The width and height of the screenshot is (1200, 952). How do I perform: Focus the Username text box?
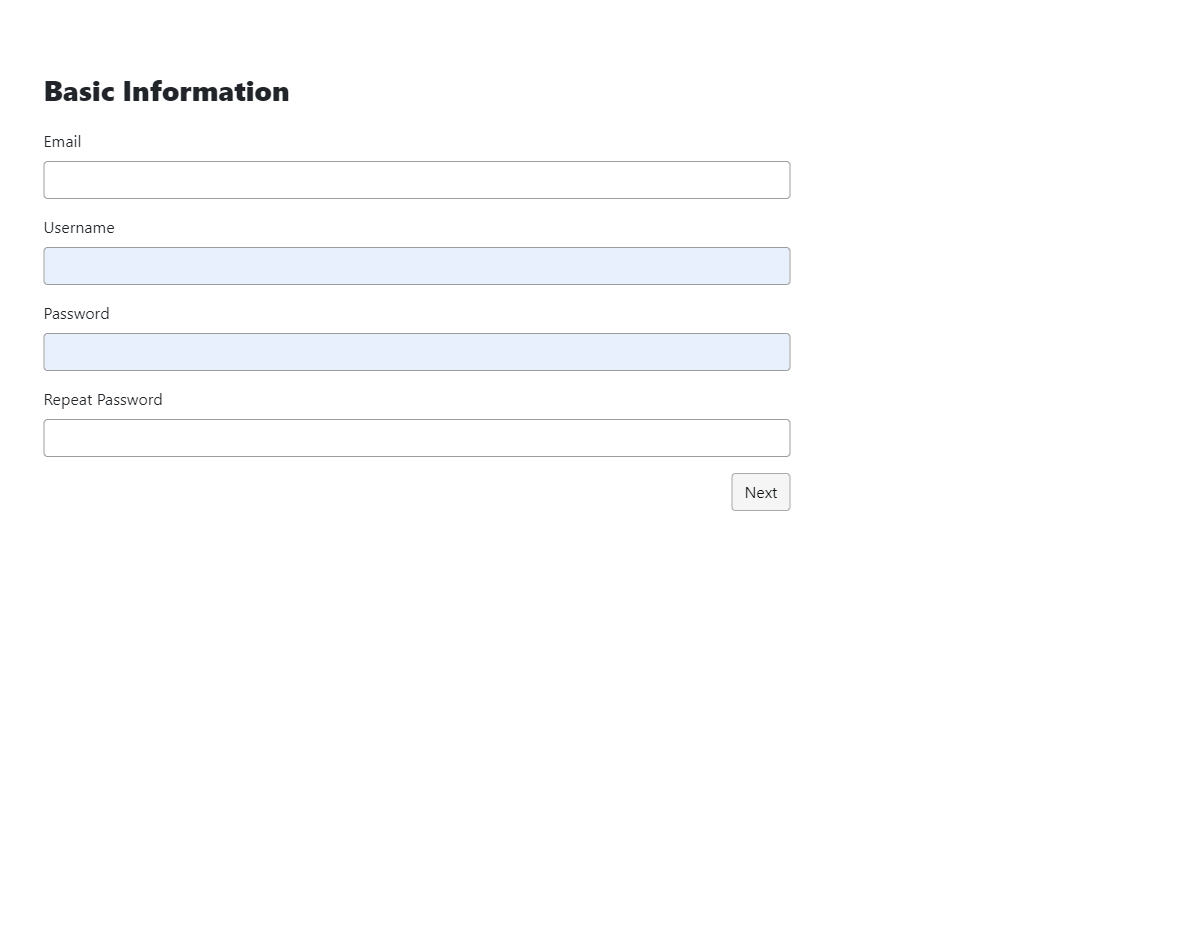point(416,266)
